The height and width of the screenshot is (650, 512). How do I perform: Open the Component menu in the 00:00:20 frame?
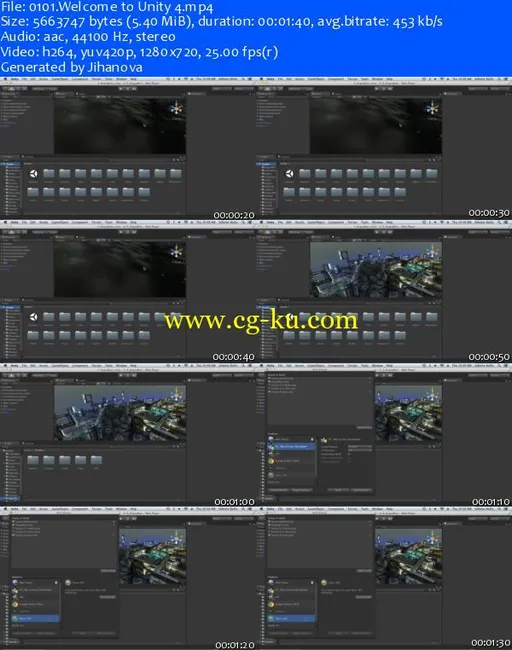[x=80, y=79]
